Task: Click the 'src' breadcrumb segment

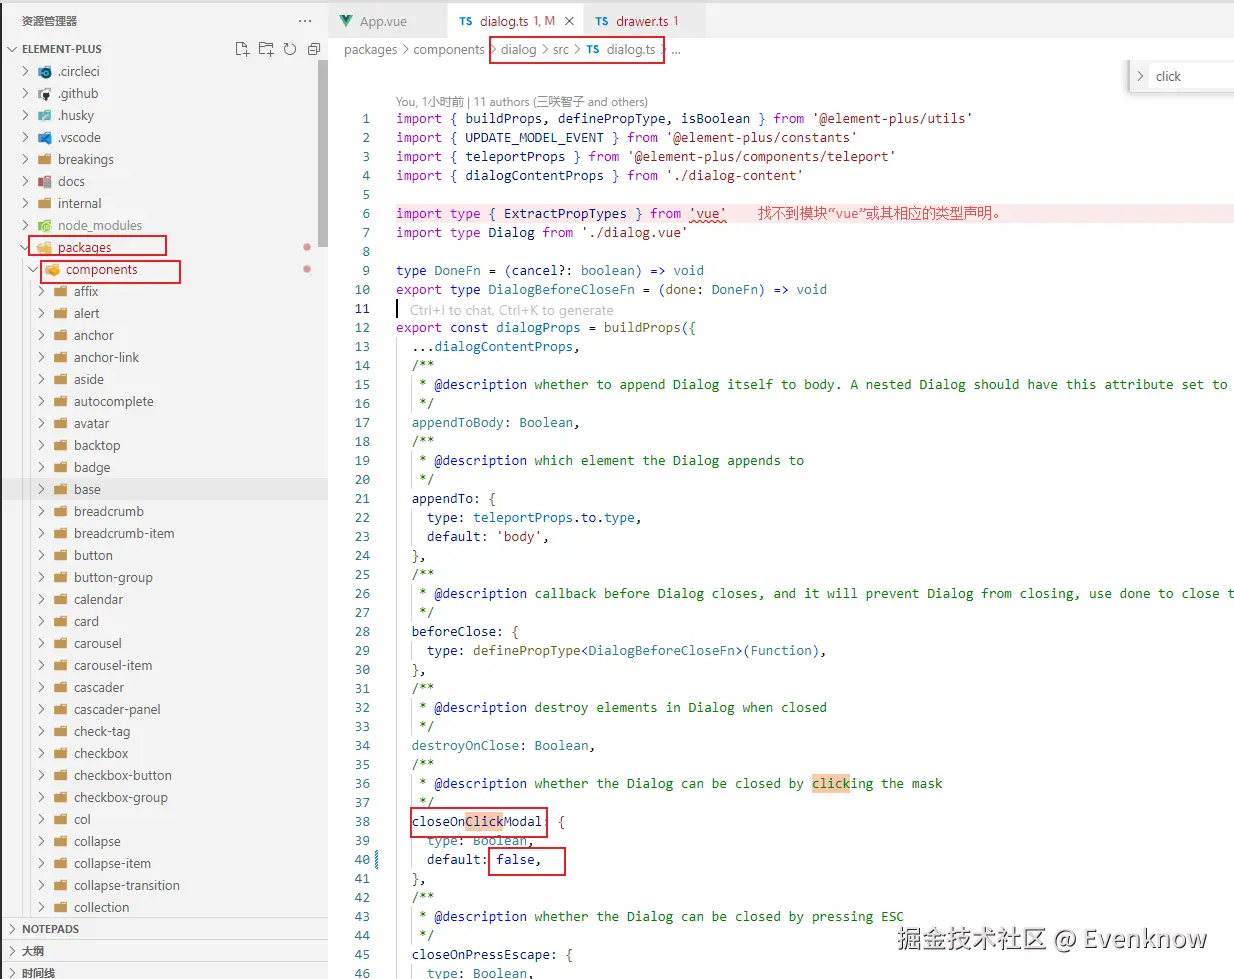Action: (561, 49)
